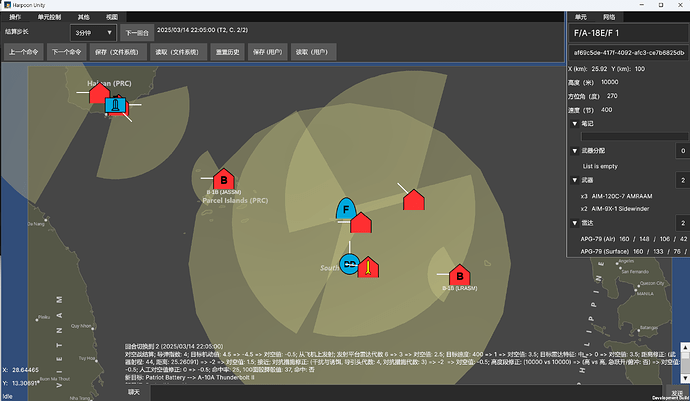Click 读取 (用户) button
690x401 pixels.
[312, 52]
